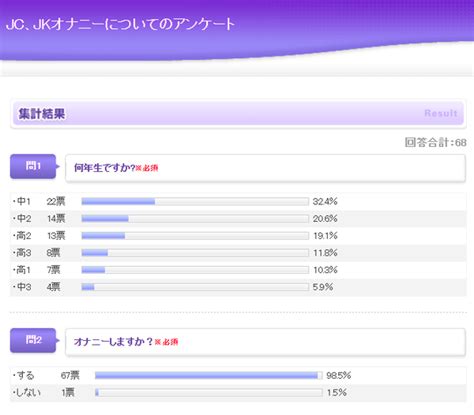Click the 32.4% percentage value

[325, 201]
